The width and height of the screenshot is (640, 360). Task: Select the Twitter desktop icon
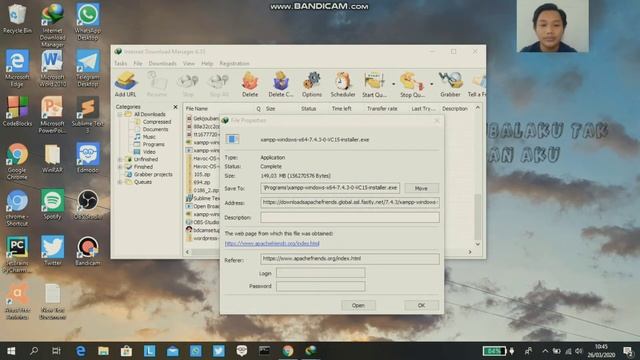coord(52,251)
